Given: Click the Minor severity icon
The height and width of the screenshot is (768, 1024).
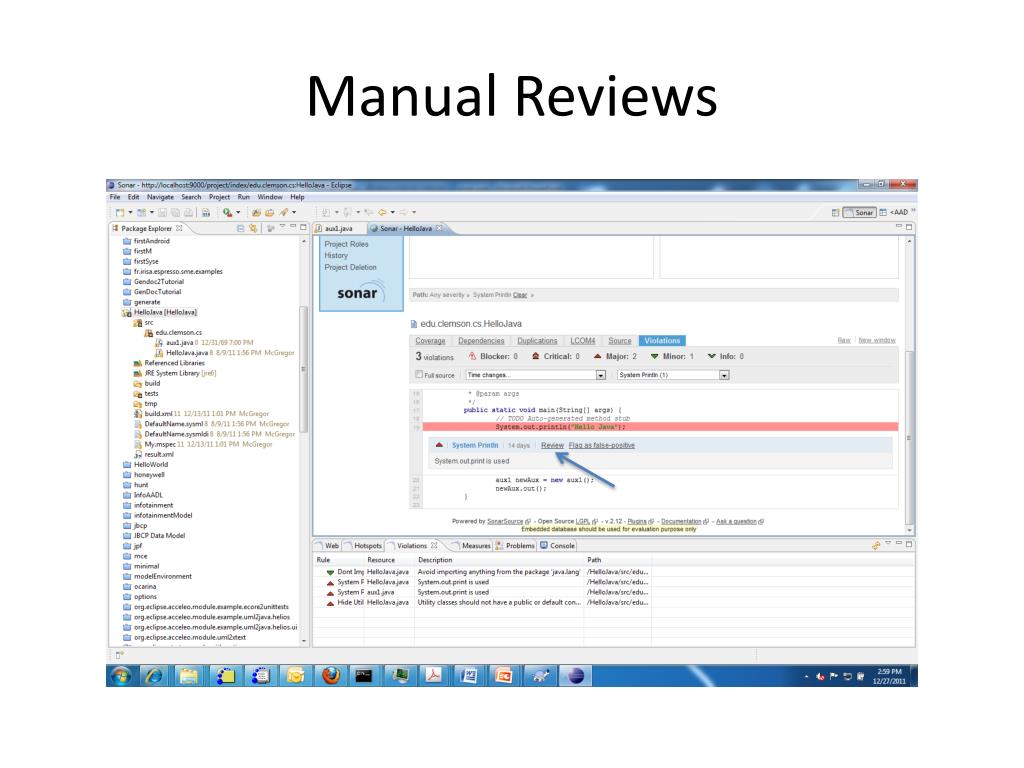Looking at the screenshot, I should pyautogui.click(x=654, y=357).
